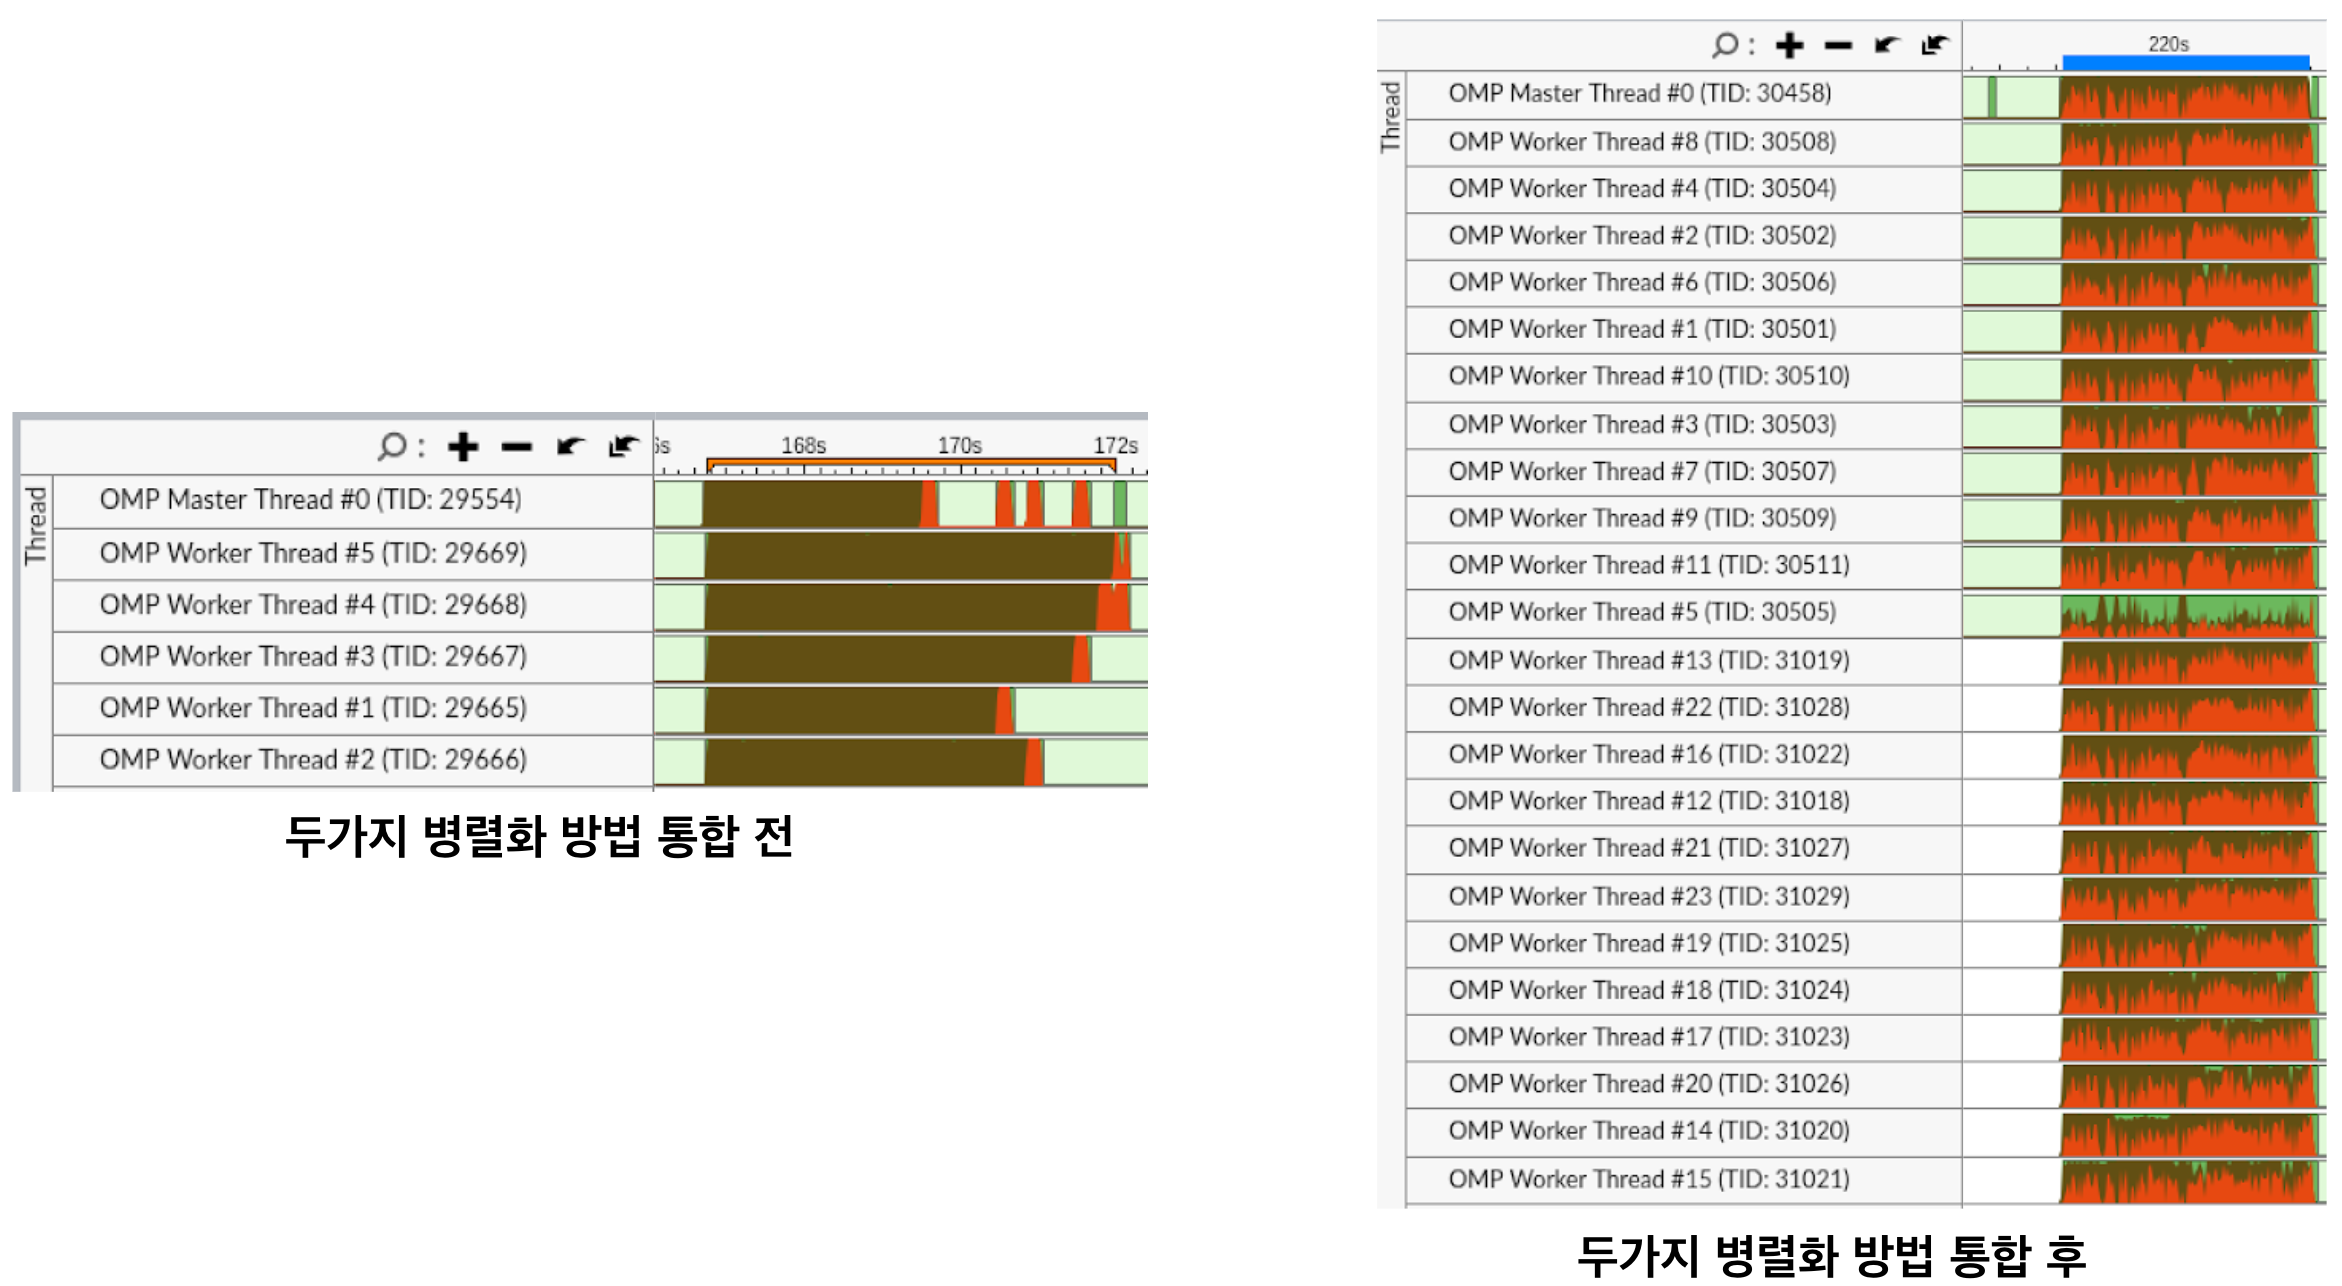Click undo-zoom arrow icon in left timeline
The height and width of the screenshot is (1286, 2342).
pyautogui.click(x=571, y=445)
